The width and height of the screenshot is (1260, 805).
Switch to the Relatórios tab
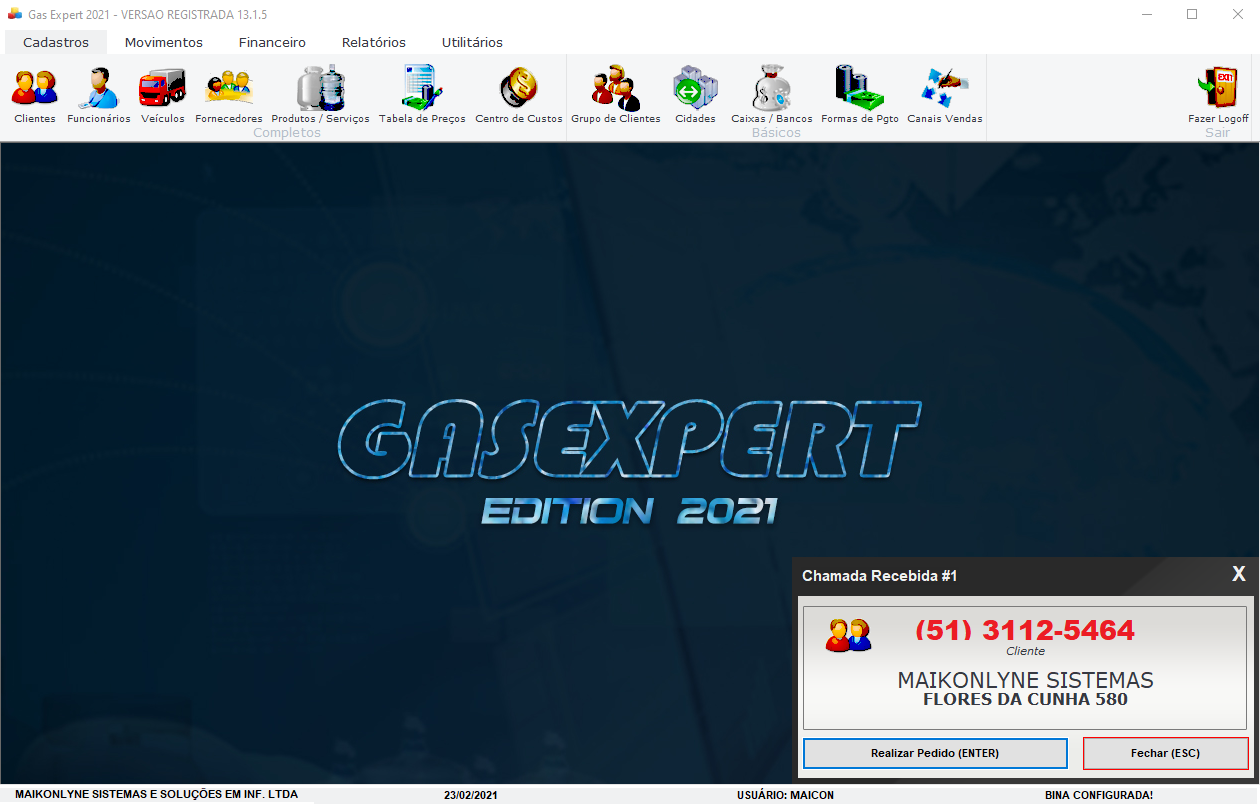(x=374, y=42)
